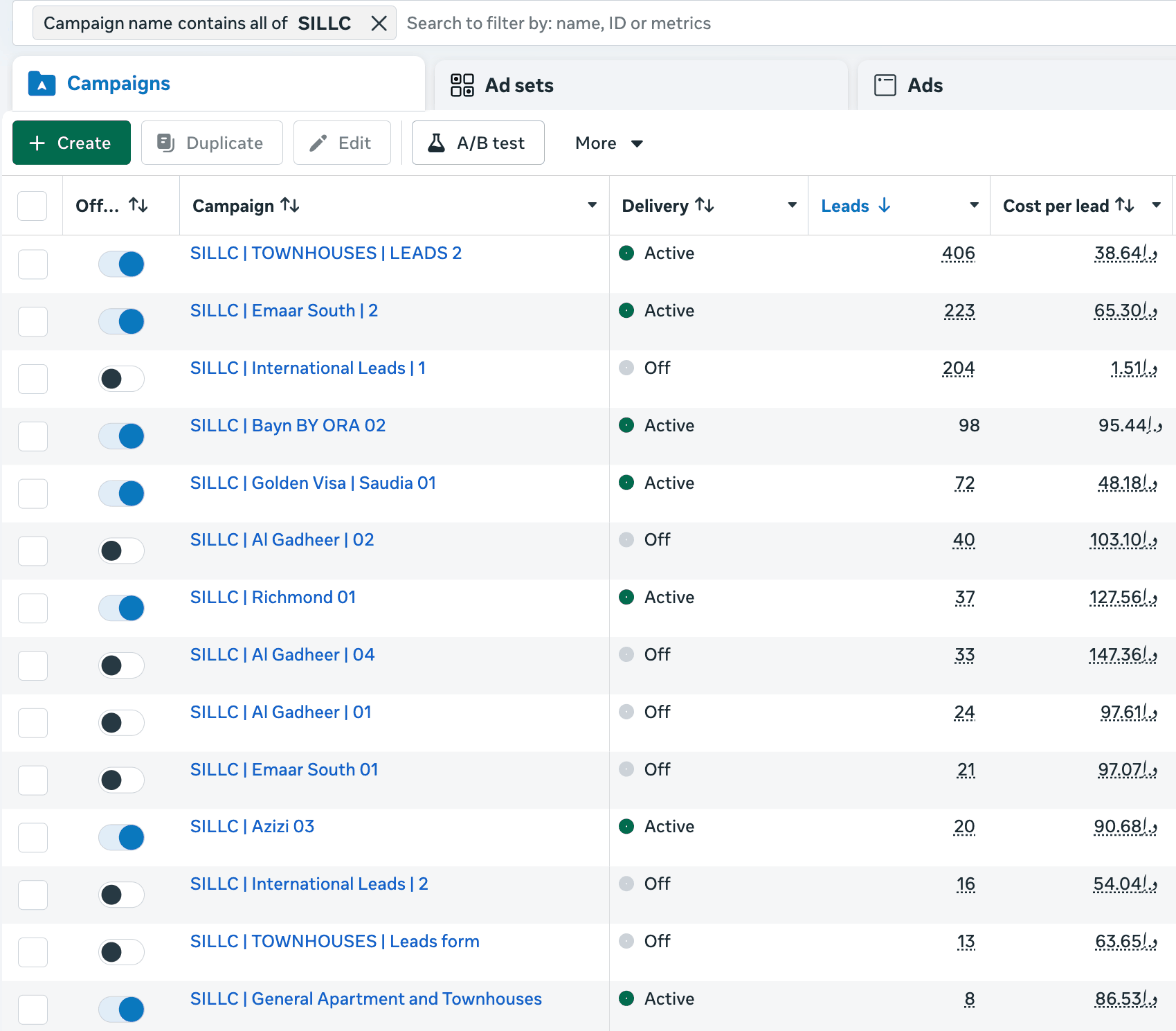Turn on International Leads 1 campaign toggle
The height and width of the screenshot is (1031, 1176).
pos(122,379)
